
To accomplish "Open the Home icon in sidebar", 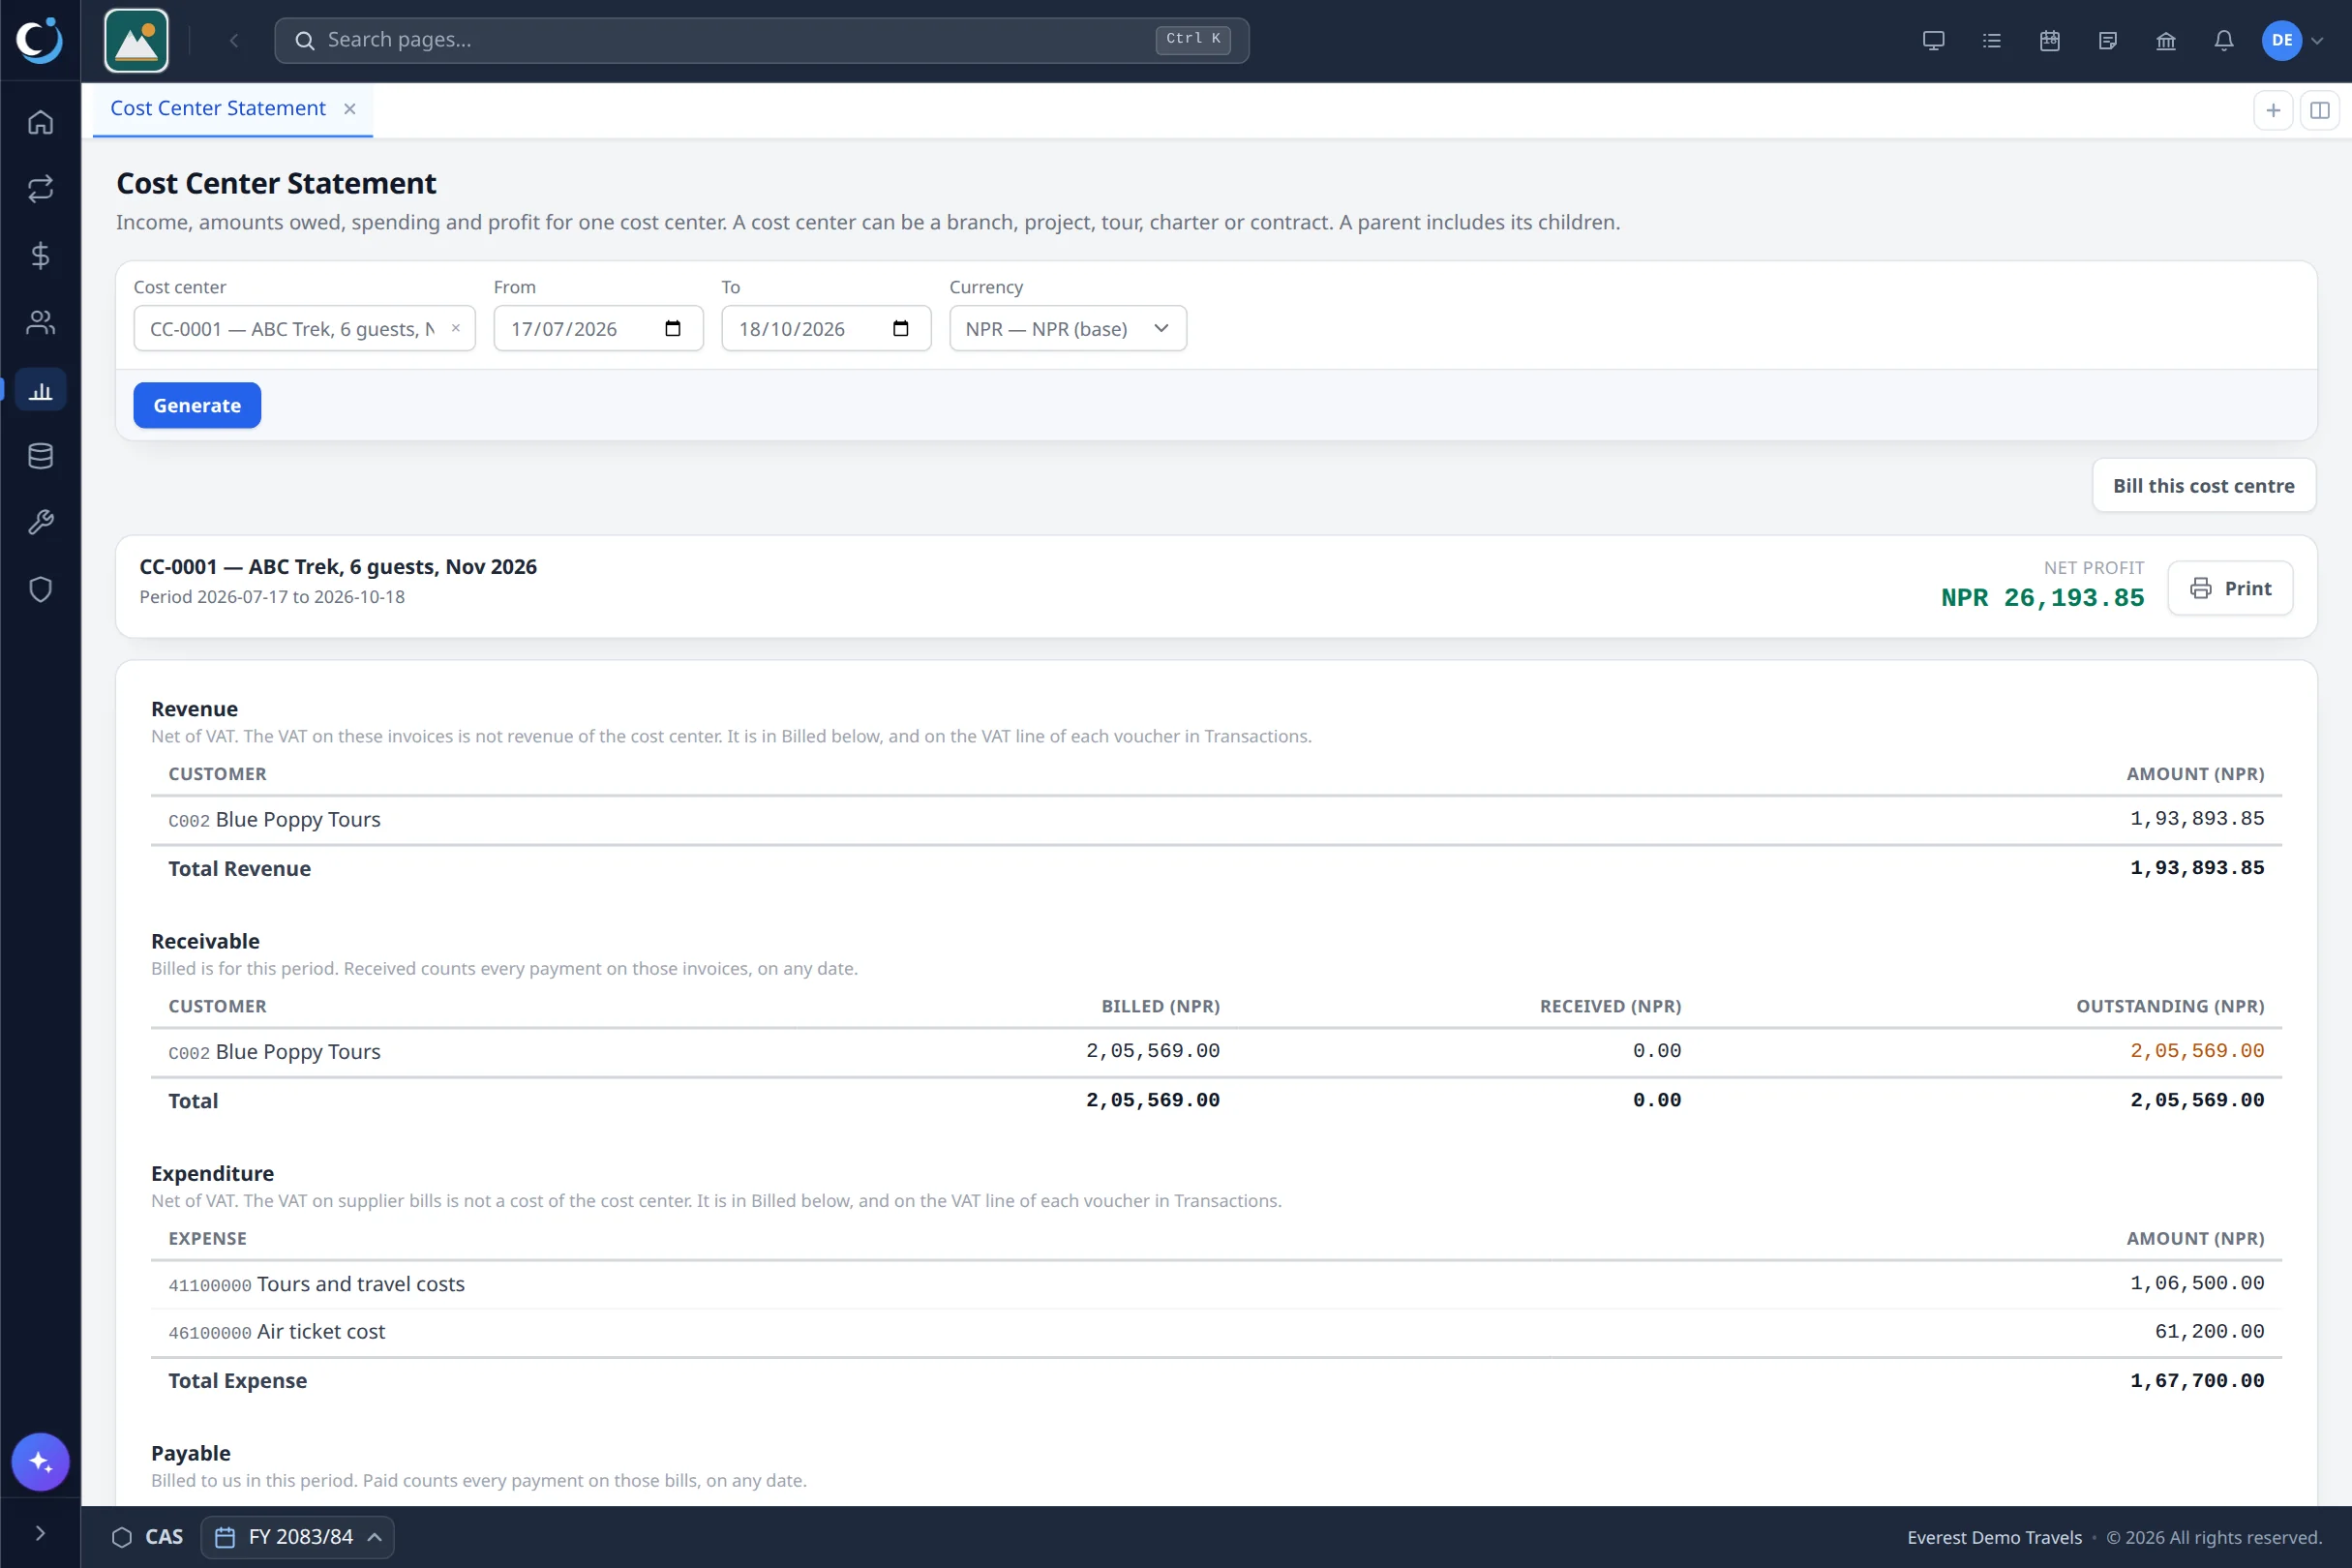I will pyautogui.click(x=40, y=122).
